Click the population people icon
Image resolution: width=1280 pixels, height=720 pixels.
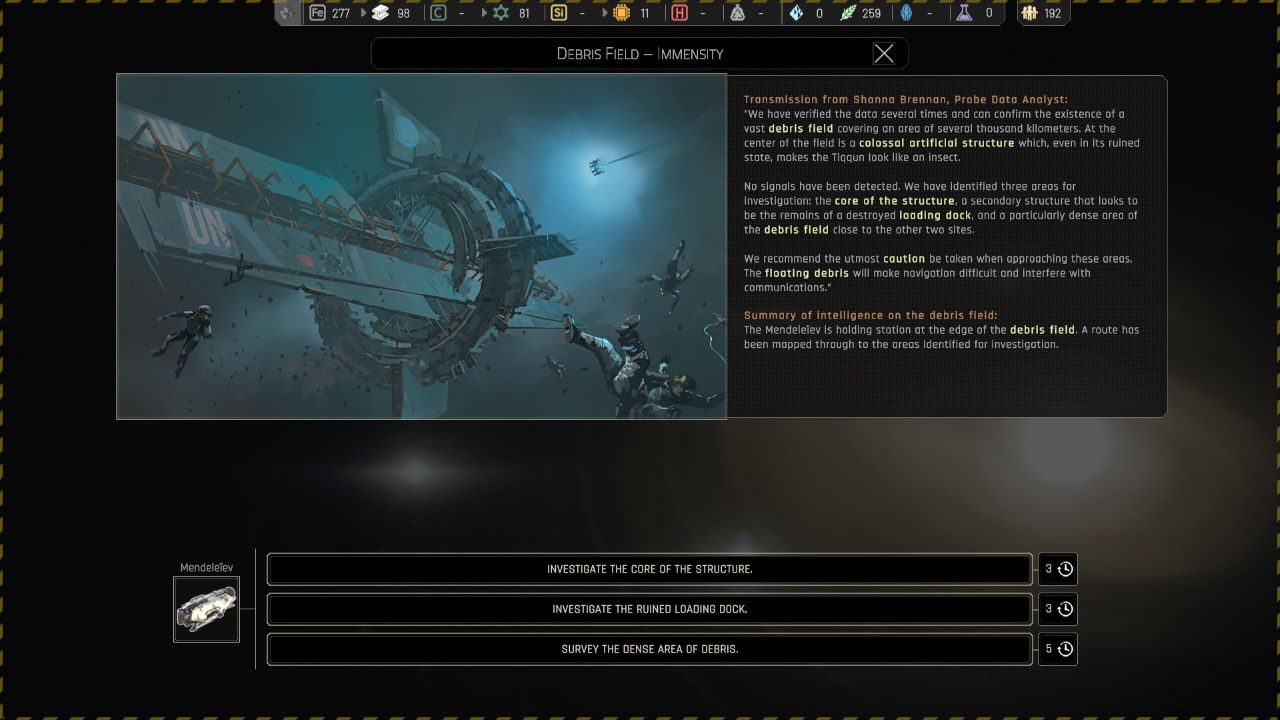[1029, 13]
